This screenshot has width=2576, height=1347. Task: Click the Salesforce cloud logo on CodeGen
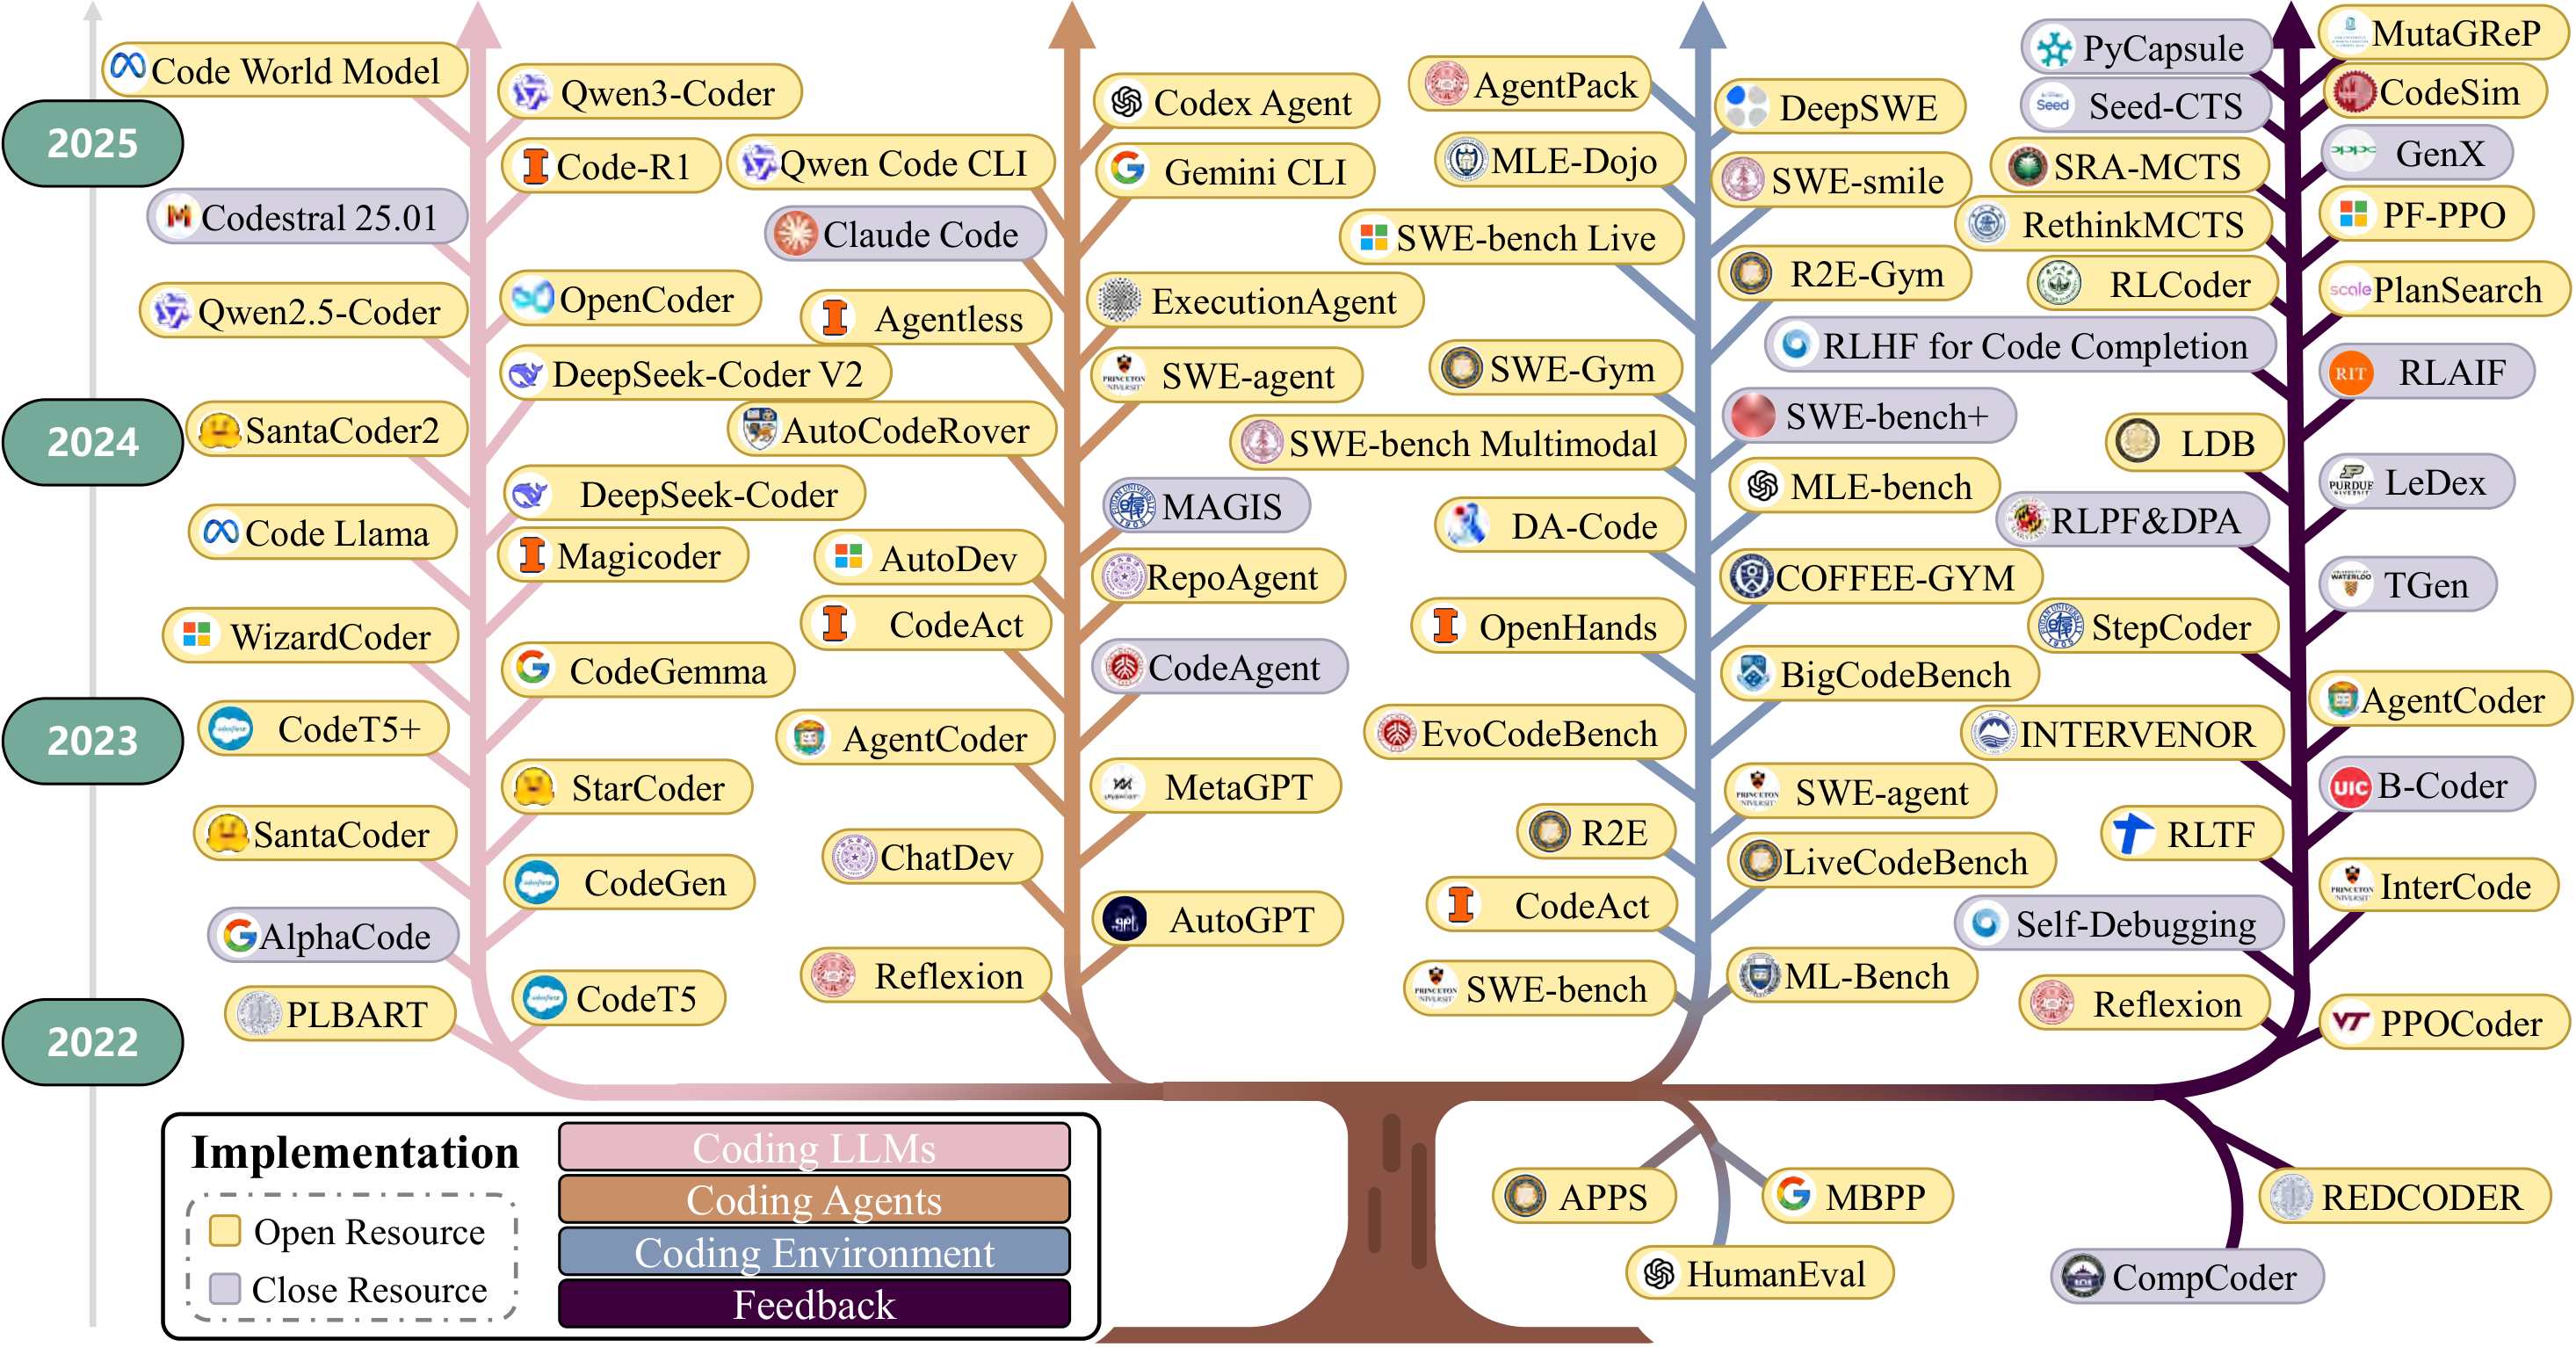tap(537, 883)
